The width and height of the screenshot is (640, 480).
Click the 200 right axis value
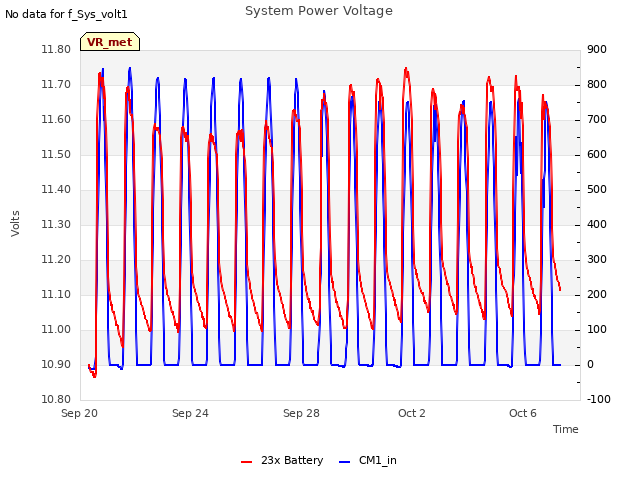coord(597,294)
